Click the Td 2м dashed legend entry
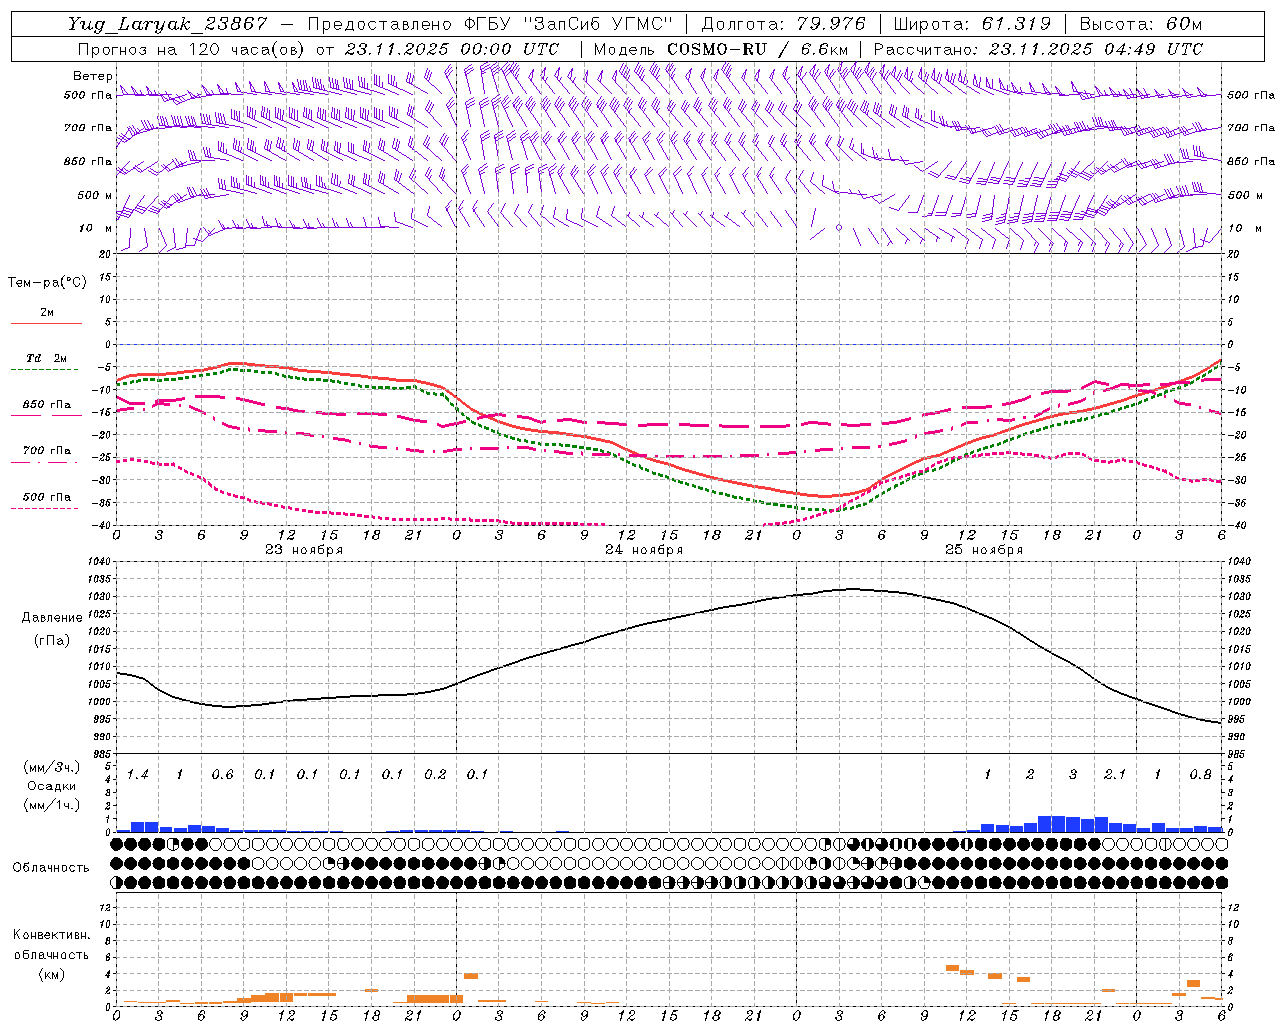 (46, 358)
